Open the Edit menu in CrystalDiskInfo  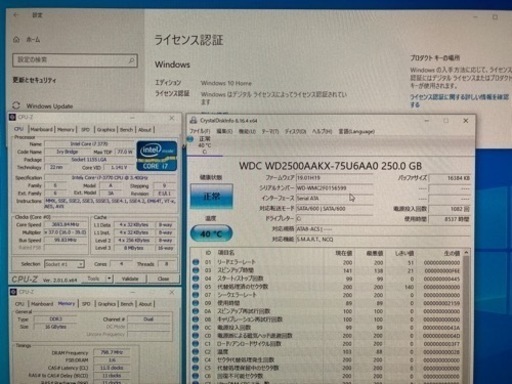[224, 131]
